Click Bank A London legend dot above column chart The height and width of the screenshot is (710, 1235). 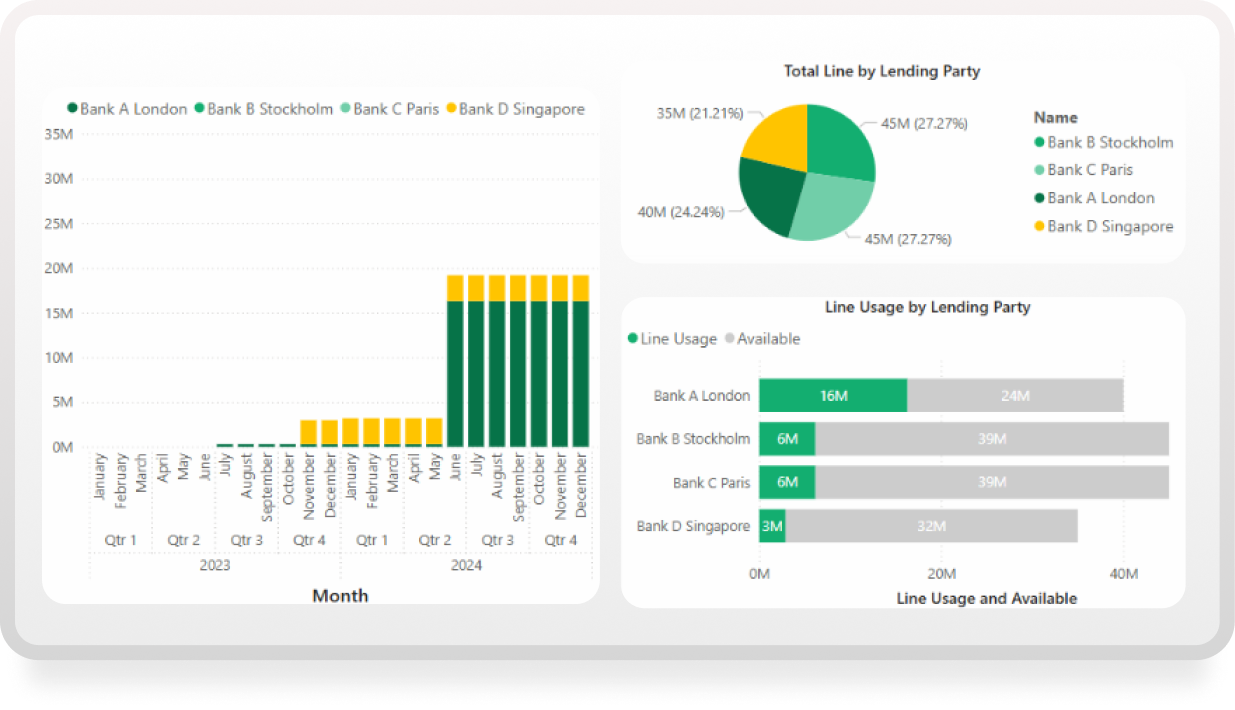(x=72, y=109)
